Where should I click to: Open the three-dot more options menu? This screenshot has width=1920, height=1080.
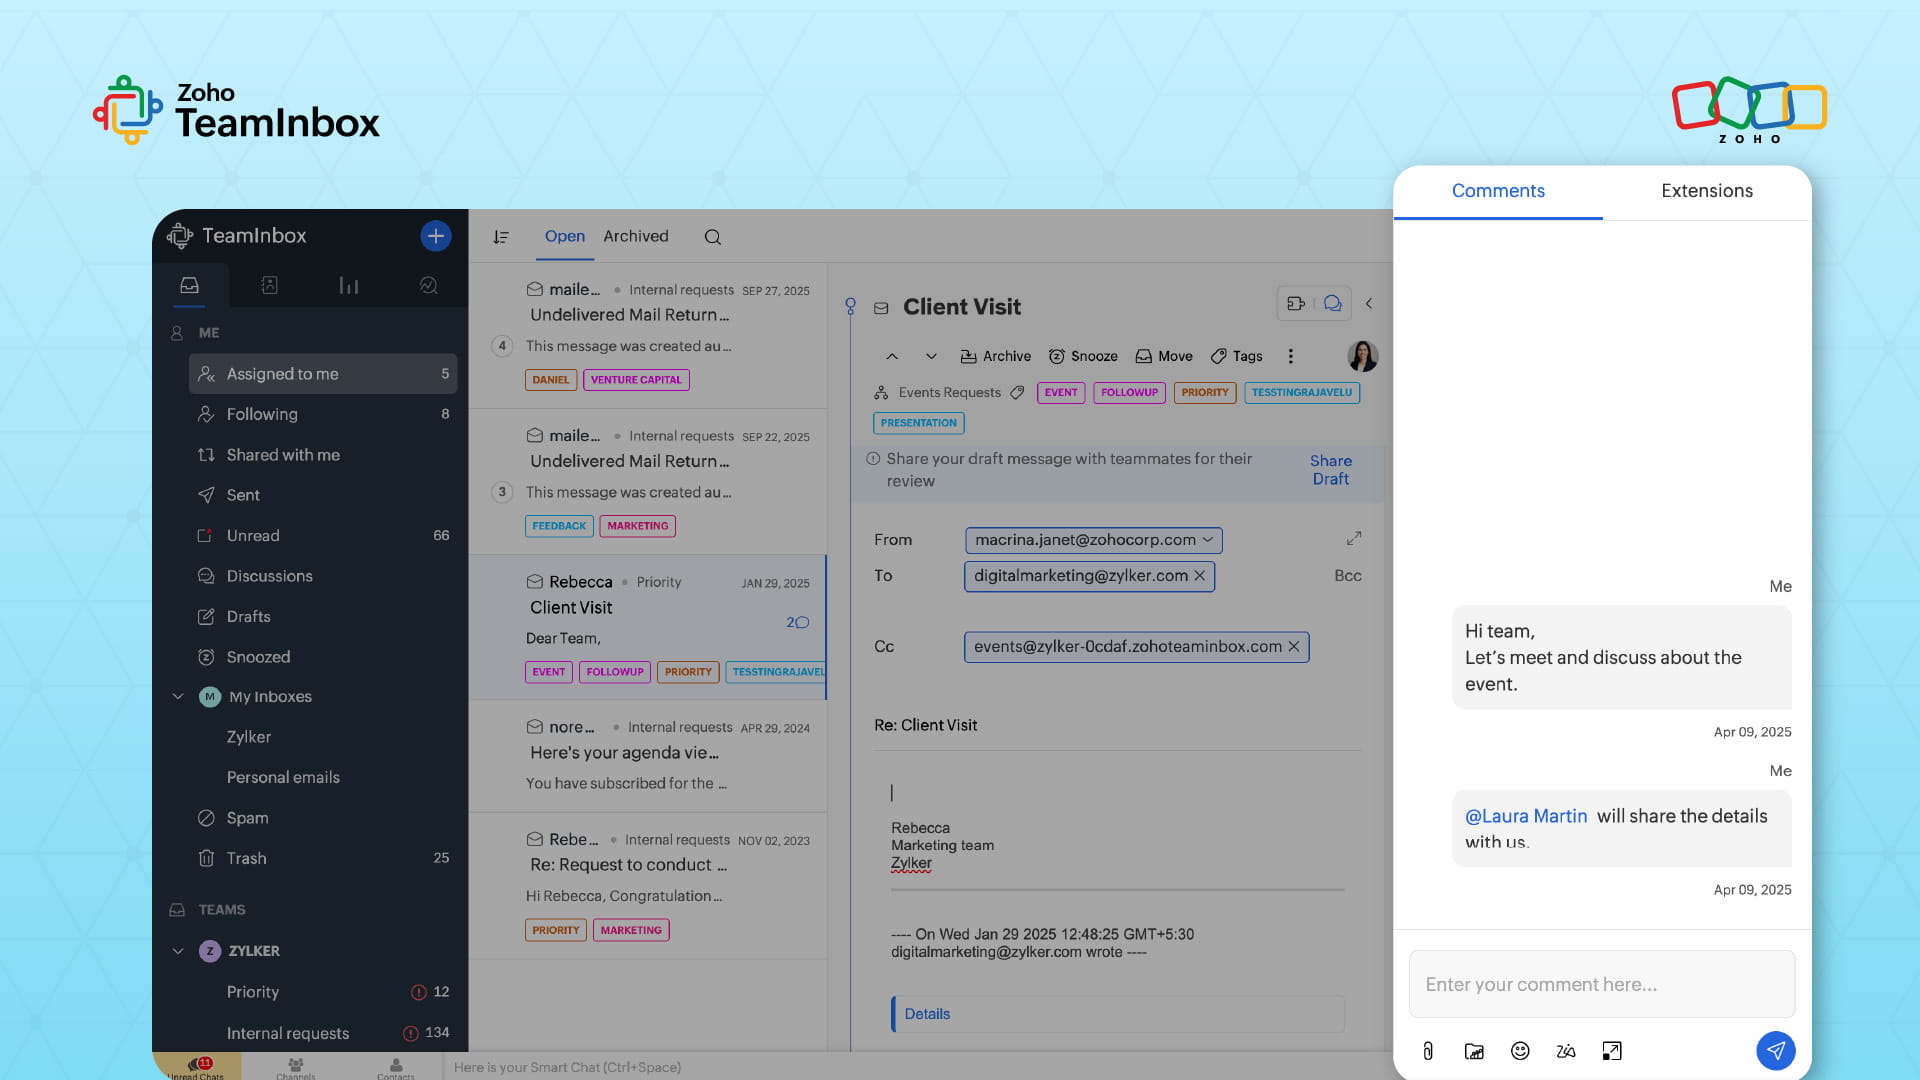1290,356
